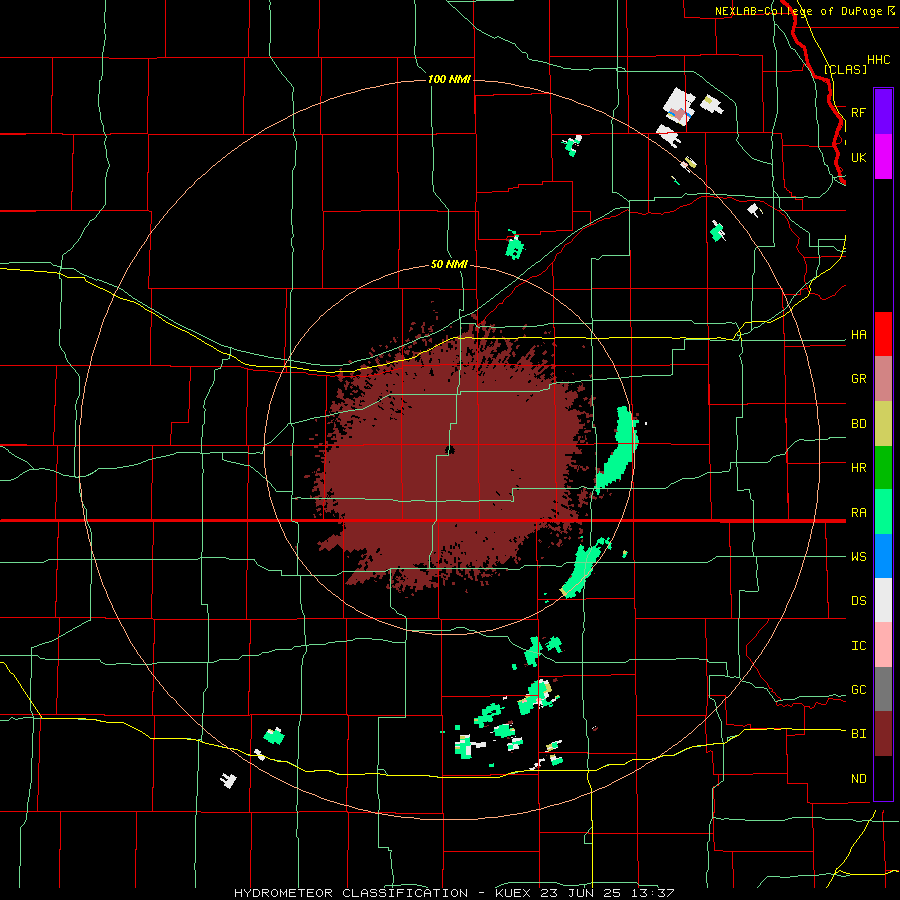Image resolution: width=900 pixels, height=900 pixels.
Task: Click the radar site center dot
Action: coord(449,450)
